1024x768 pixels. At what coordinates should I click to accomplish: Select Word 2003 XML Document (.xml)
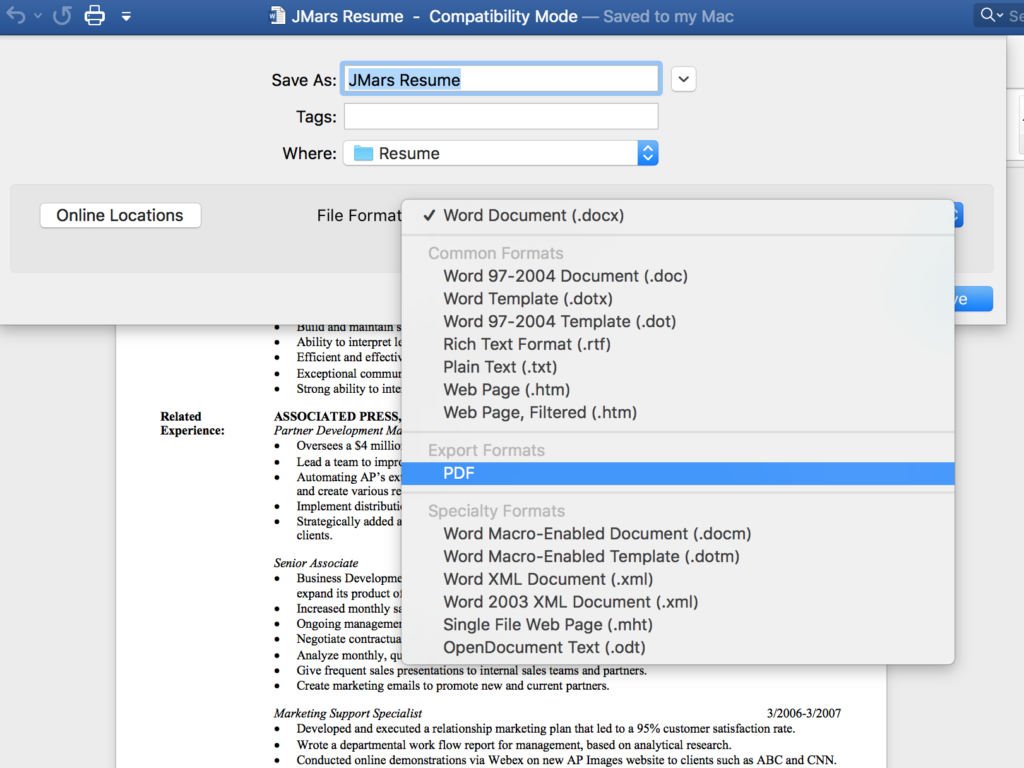[678, 602]
